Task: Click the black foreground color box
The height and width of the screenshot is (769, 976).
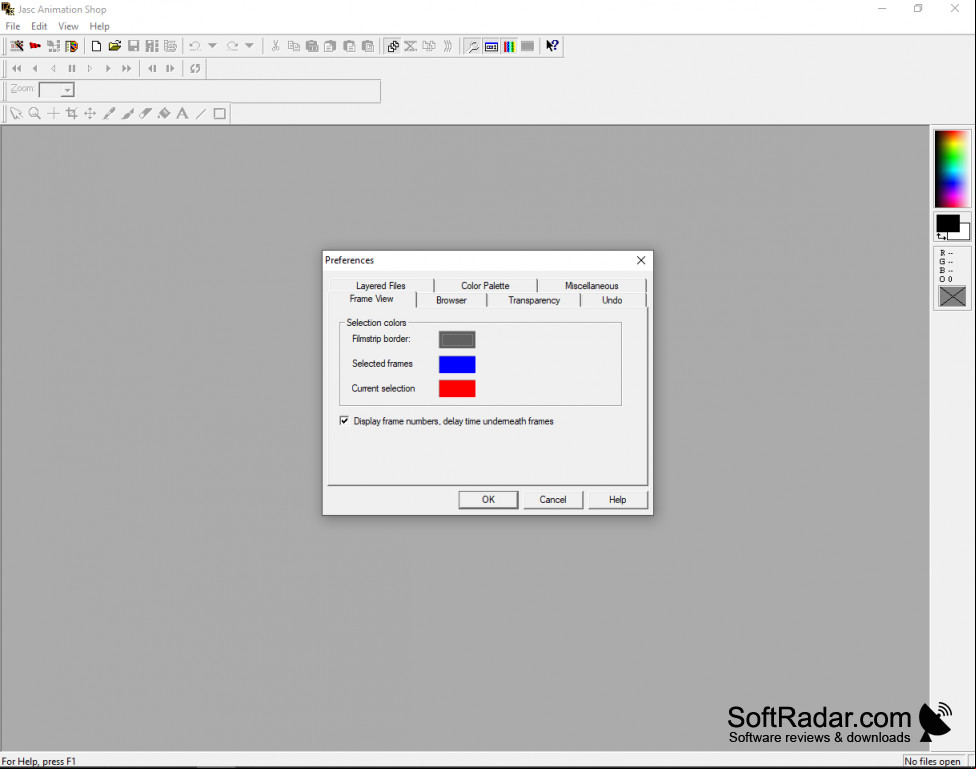Action: [948, 223]
